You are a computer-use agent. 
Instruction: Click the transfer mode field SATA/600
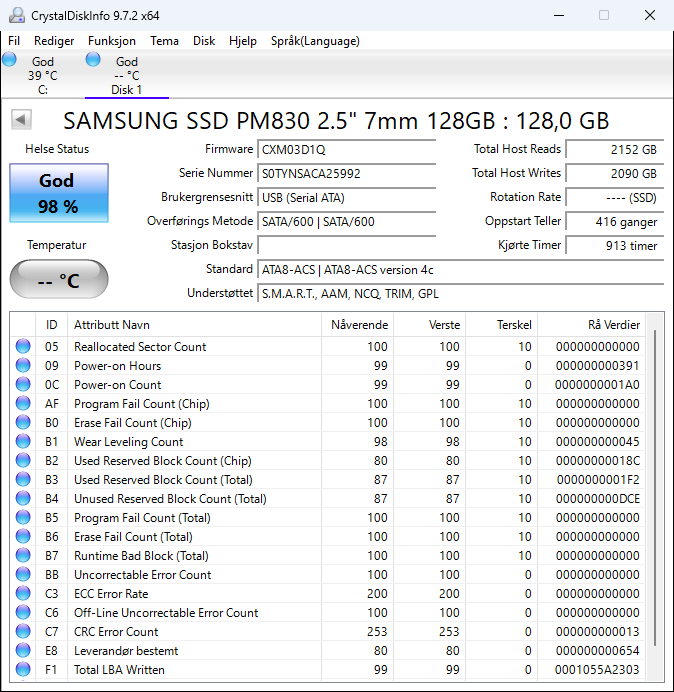(x=346, y=221)
